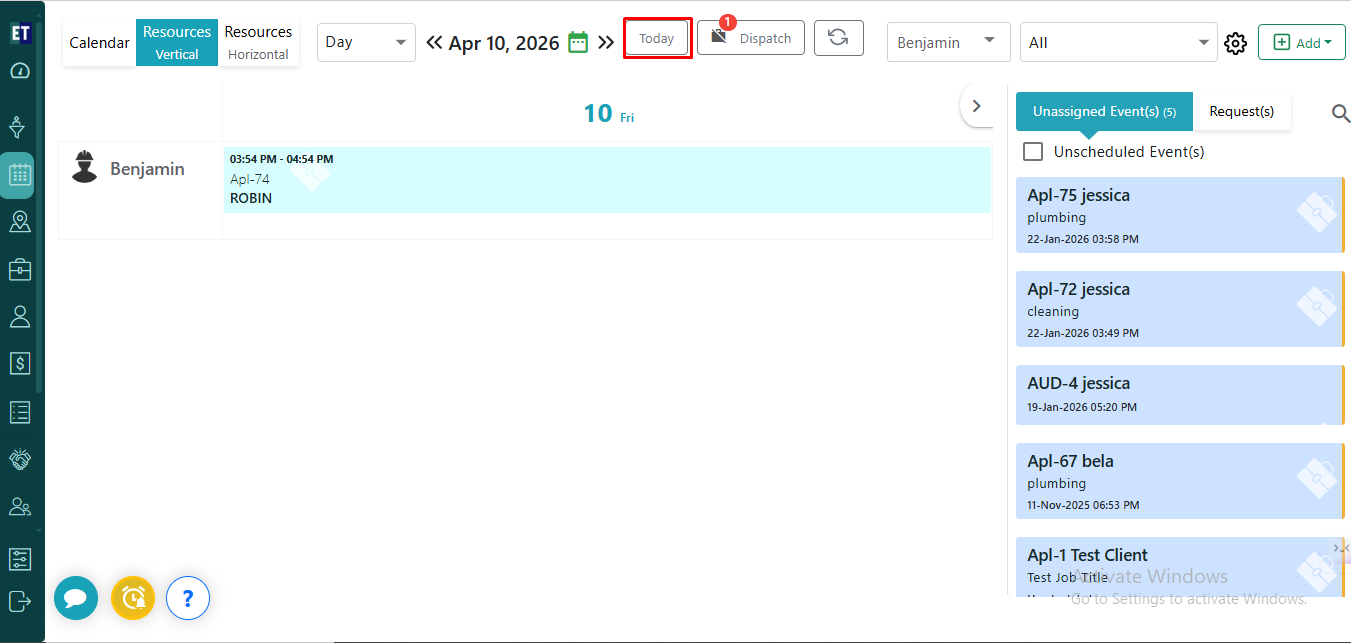The height and width of the screenshot is (643, 1351).
Task: Open the Benjamin resource dropdown
Action: (x=948, y=43)
